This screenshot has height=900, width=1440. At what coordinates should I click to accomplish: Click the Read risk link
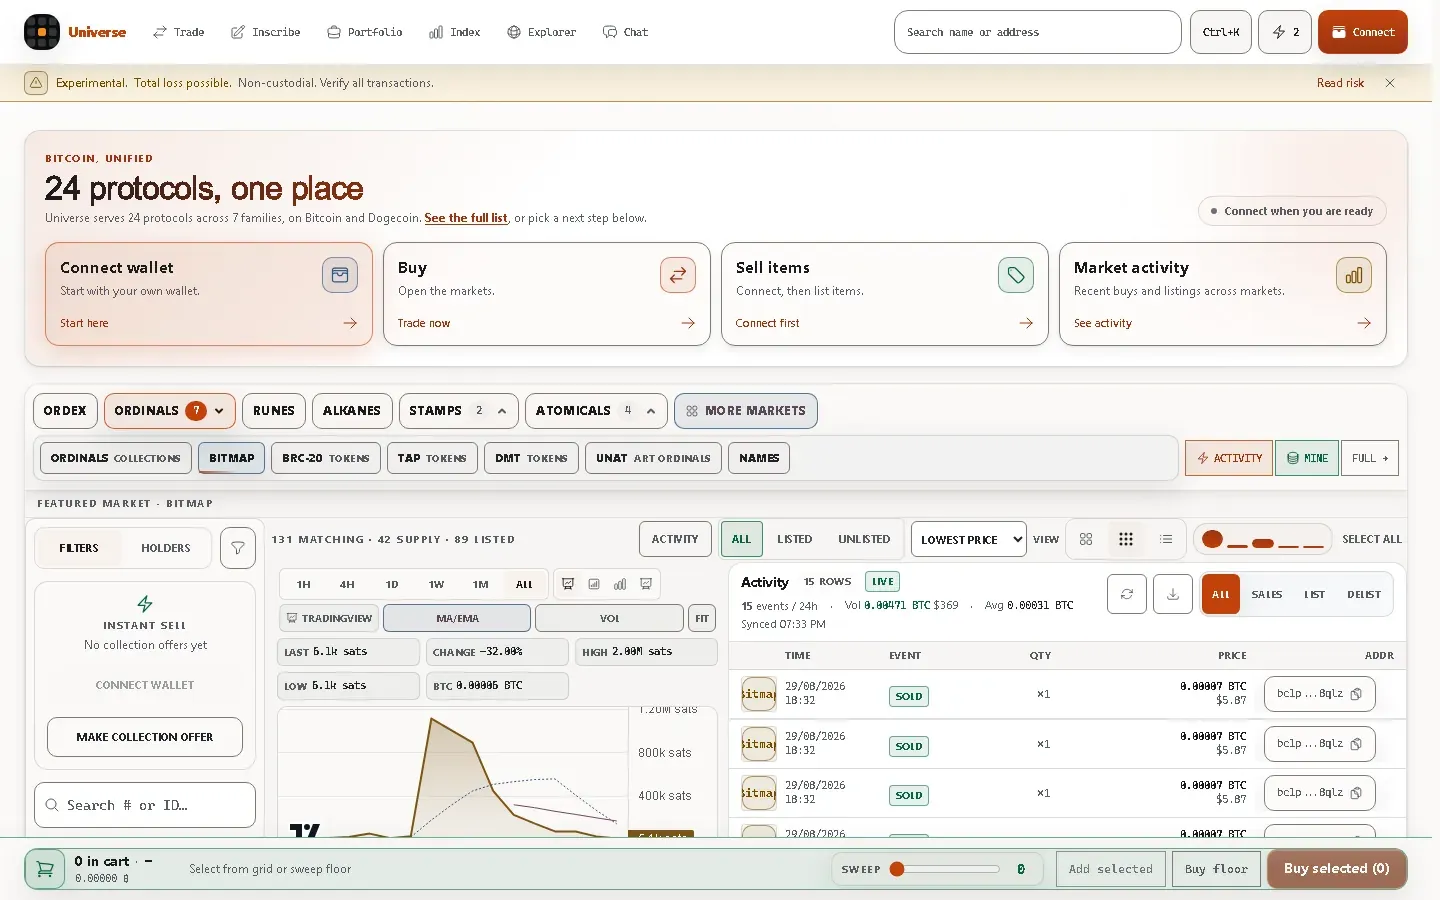click(x=1340, y=83)
